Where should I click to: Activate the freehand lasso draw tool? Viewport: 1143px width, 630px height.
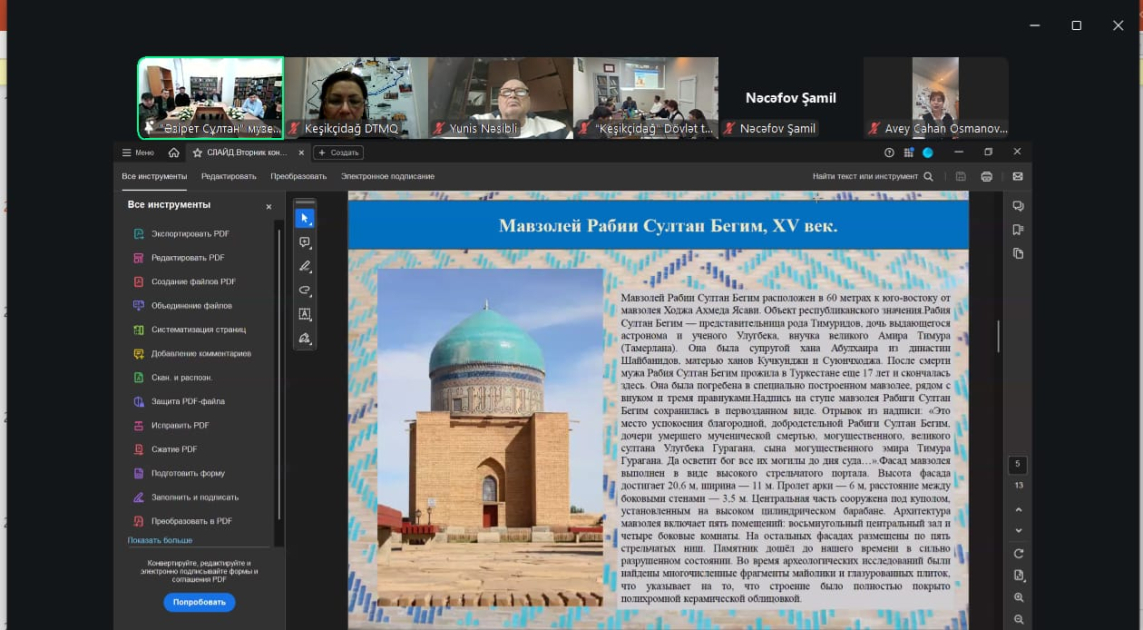pos(305,290)
